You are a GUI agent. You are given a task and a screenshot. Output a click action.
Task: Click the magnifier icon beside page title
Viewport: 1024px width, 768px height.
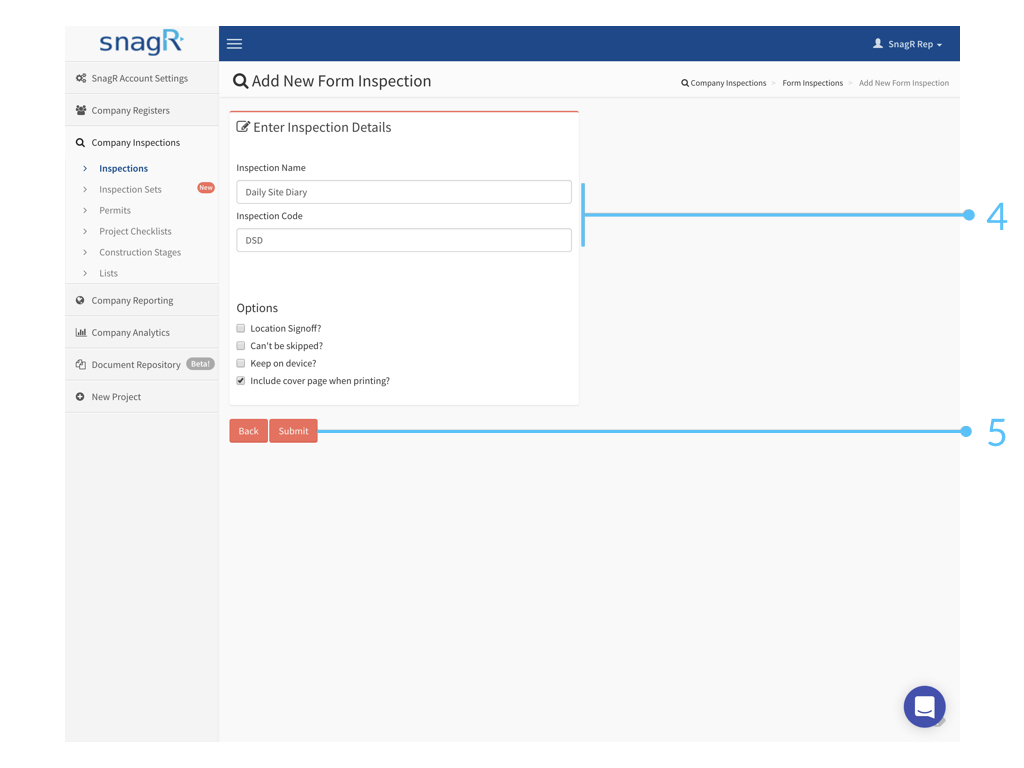240,81
